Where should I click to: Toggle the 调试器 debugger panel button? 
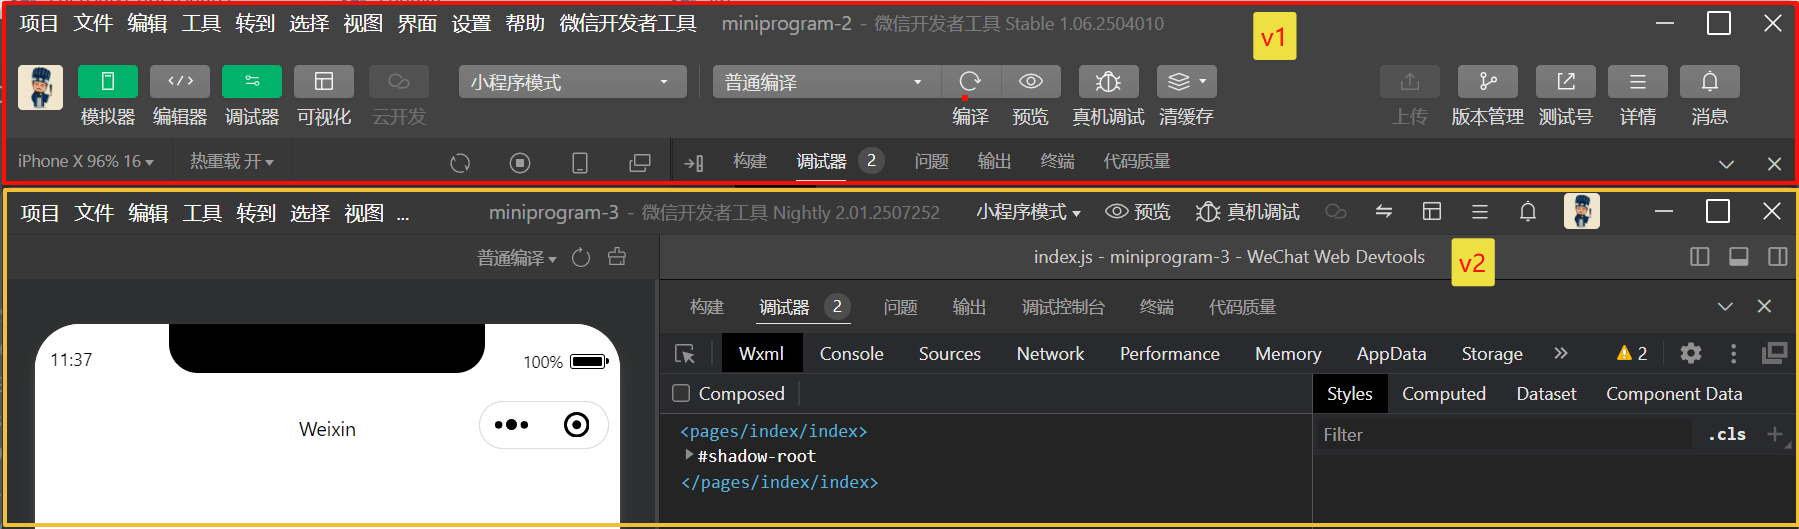click(x=251, y=82)
